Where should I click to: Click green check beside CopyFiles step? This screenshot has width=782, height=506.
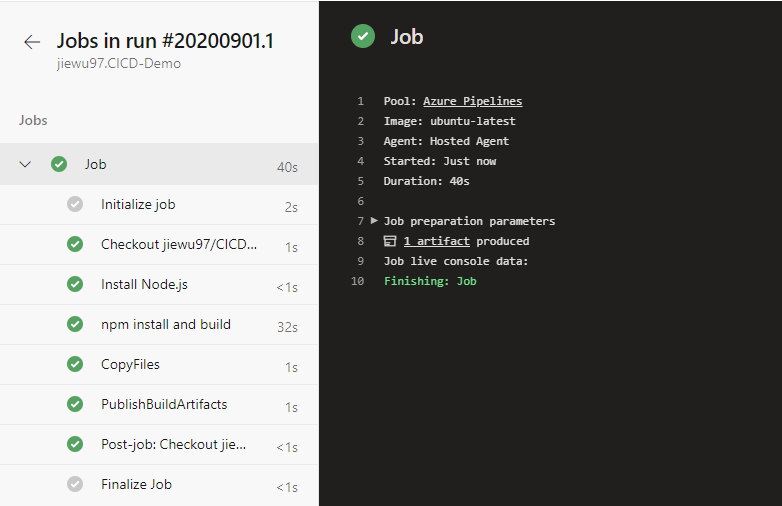(x=75, y=364)
